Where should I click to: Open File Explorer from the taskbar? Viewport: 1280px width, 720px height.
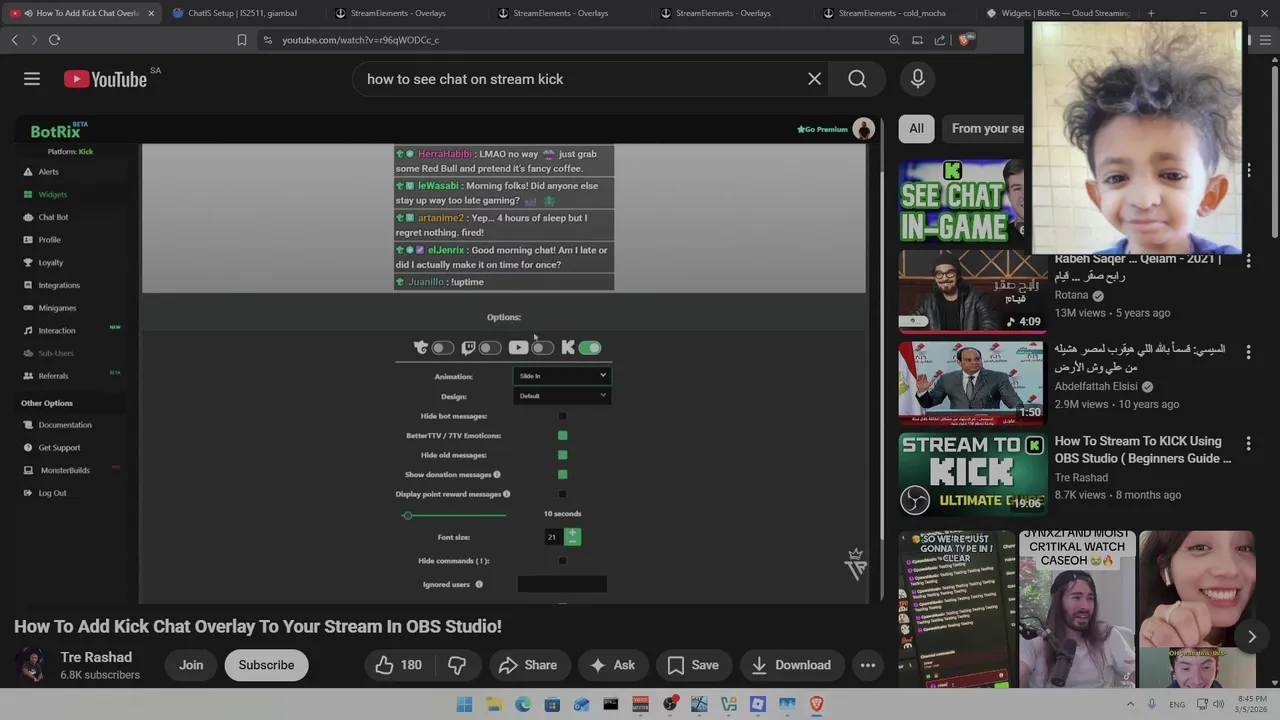click(x=494, y=704)
